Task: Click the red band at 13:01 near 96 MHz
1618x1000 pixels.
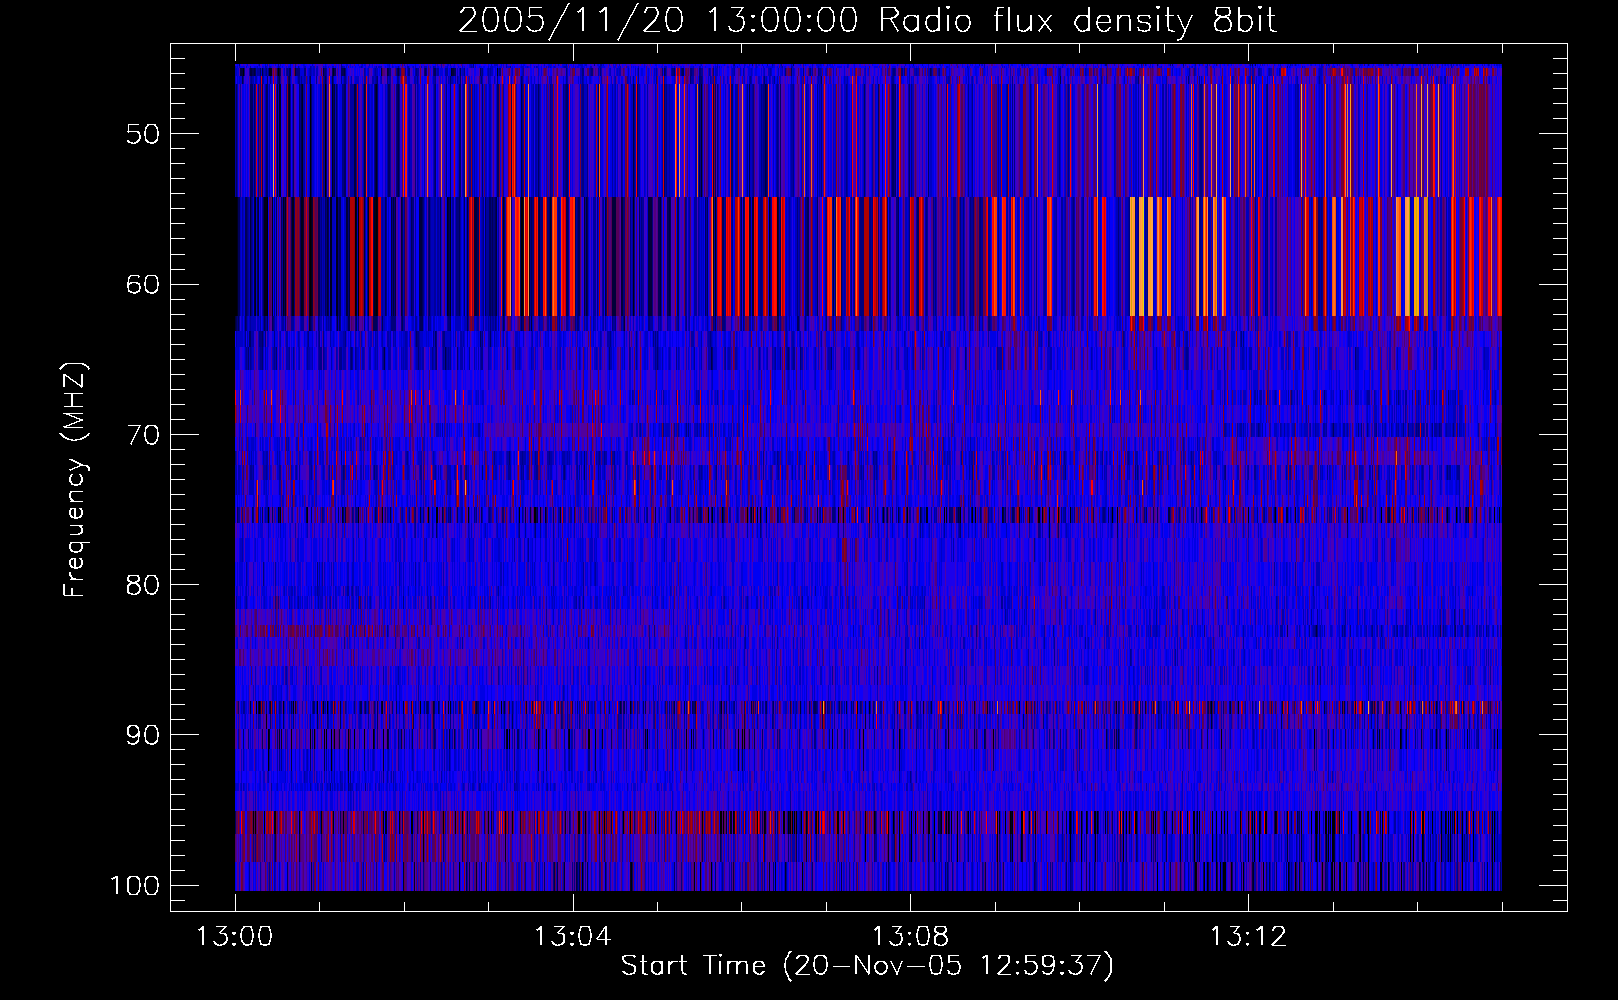Action: tap(320, 824)
